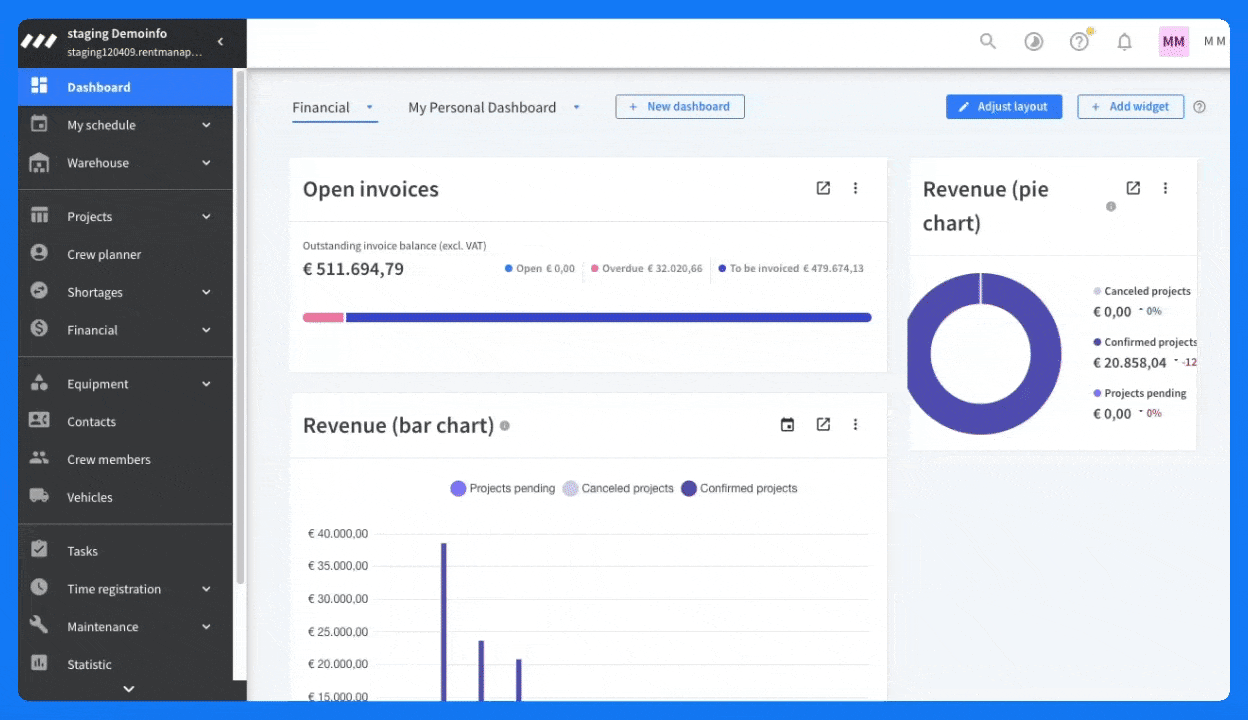Open the help question mark icon in top bar
The height and width of the screenshot is (720, 1248).
coord(1079,41)
